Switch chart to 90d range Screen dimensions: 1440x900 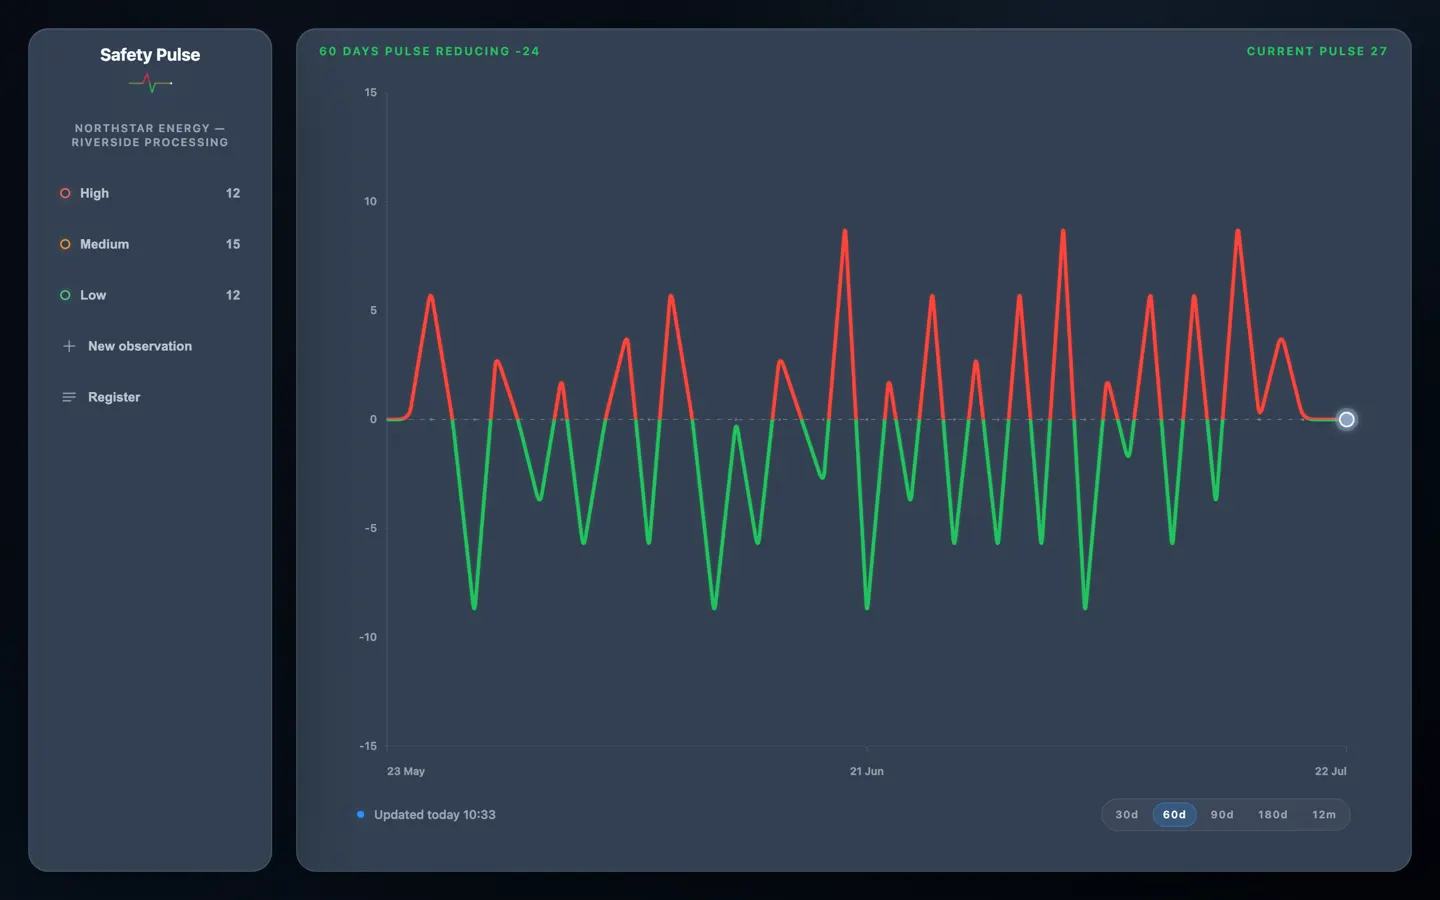pyautogui.click(x=1222, y=815)
